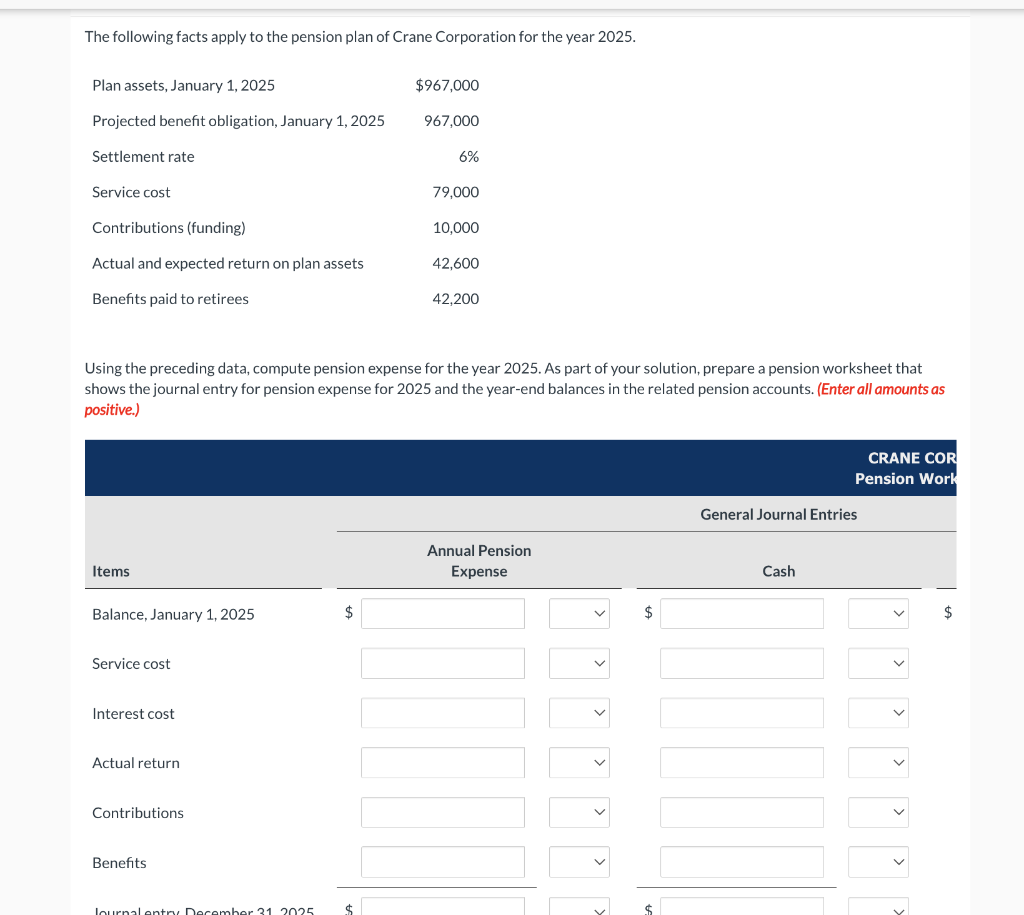Open the debit/credit dropdown for Balance January 1 pension expense
This screenshot has width=1024, height=915.
click(x=579, y=613)
